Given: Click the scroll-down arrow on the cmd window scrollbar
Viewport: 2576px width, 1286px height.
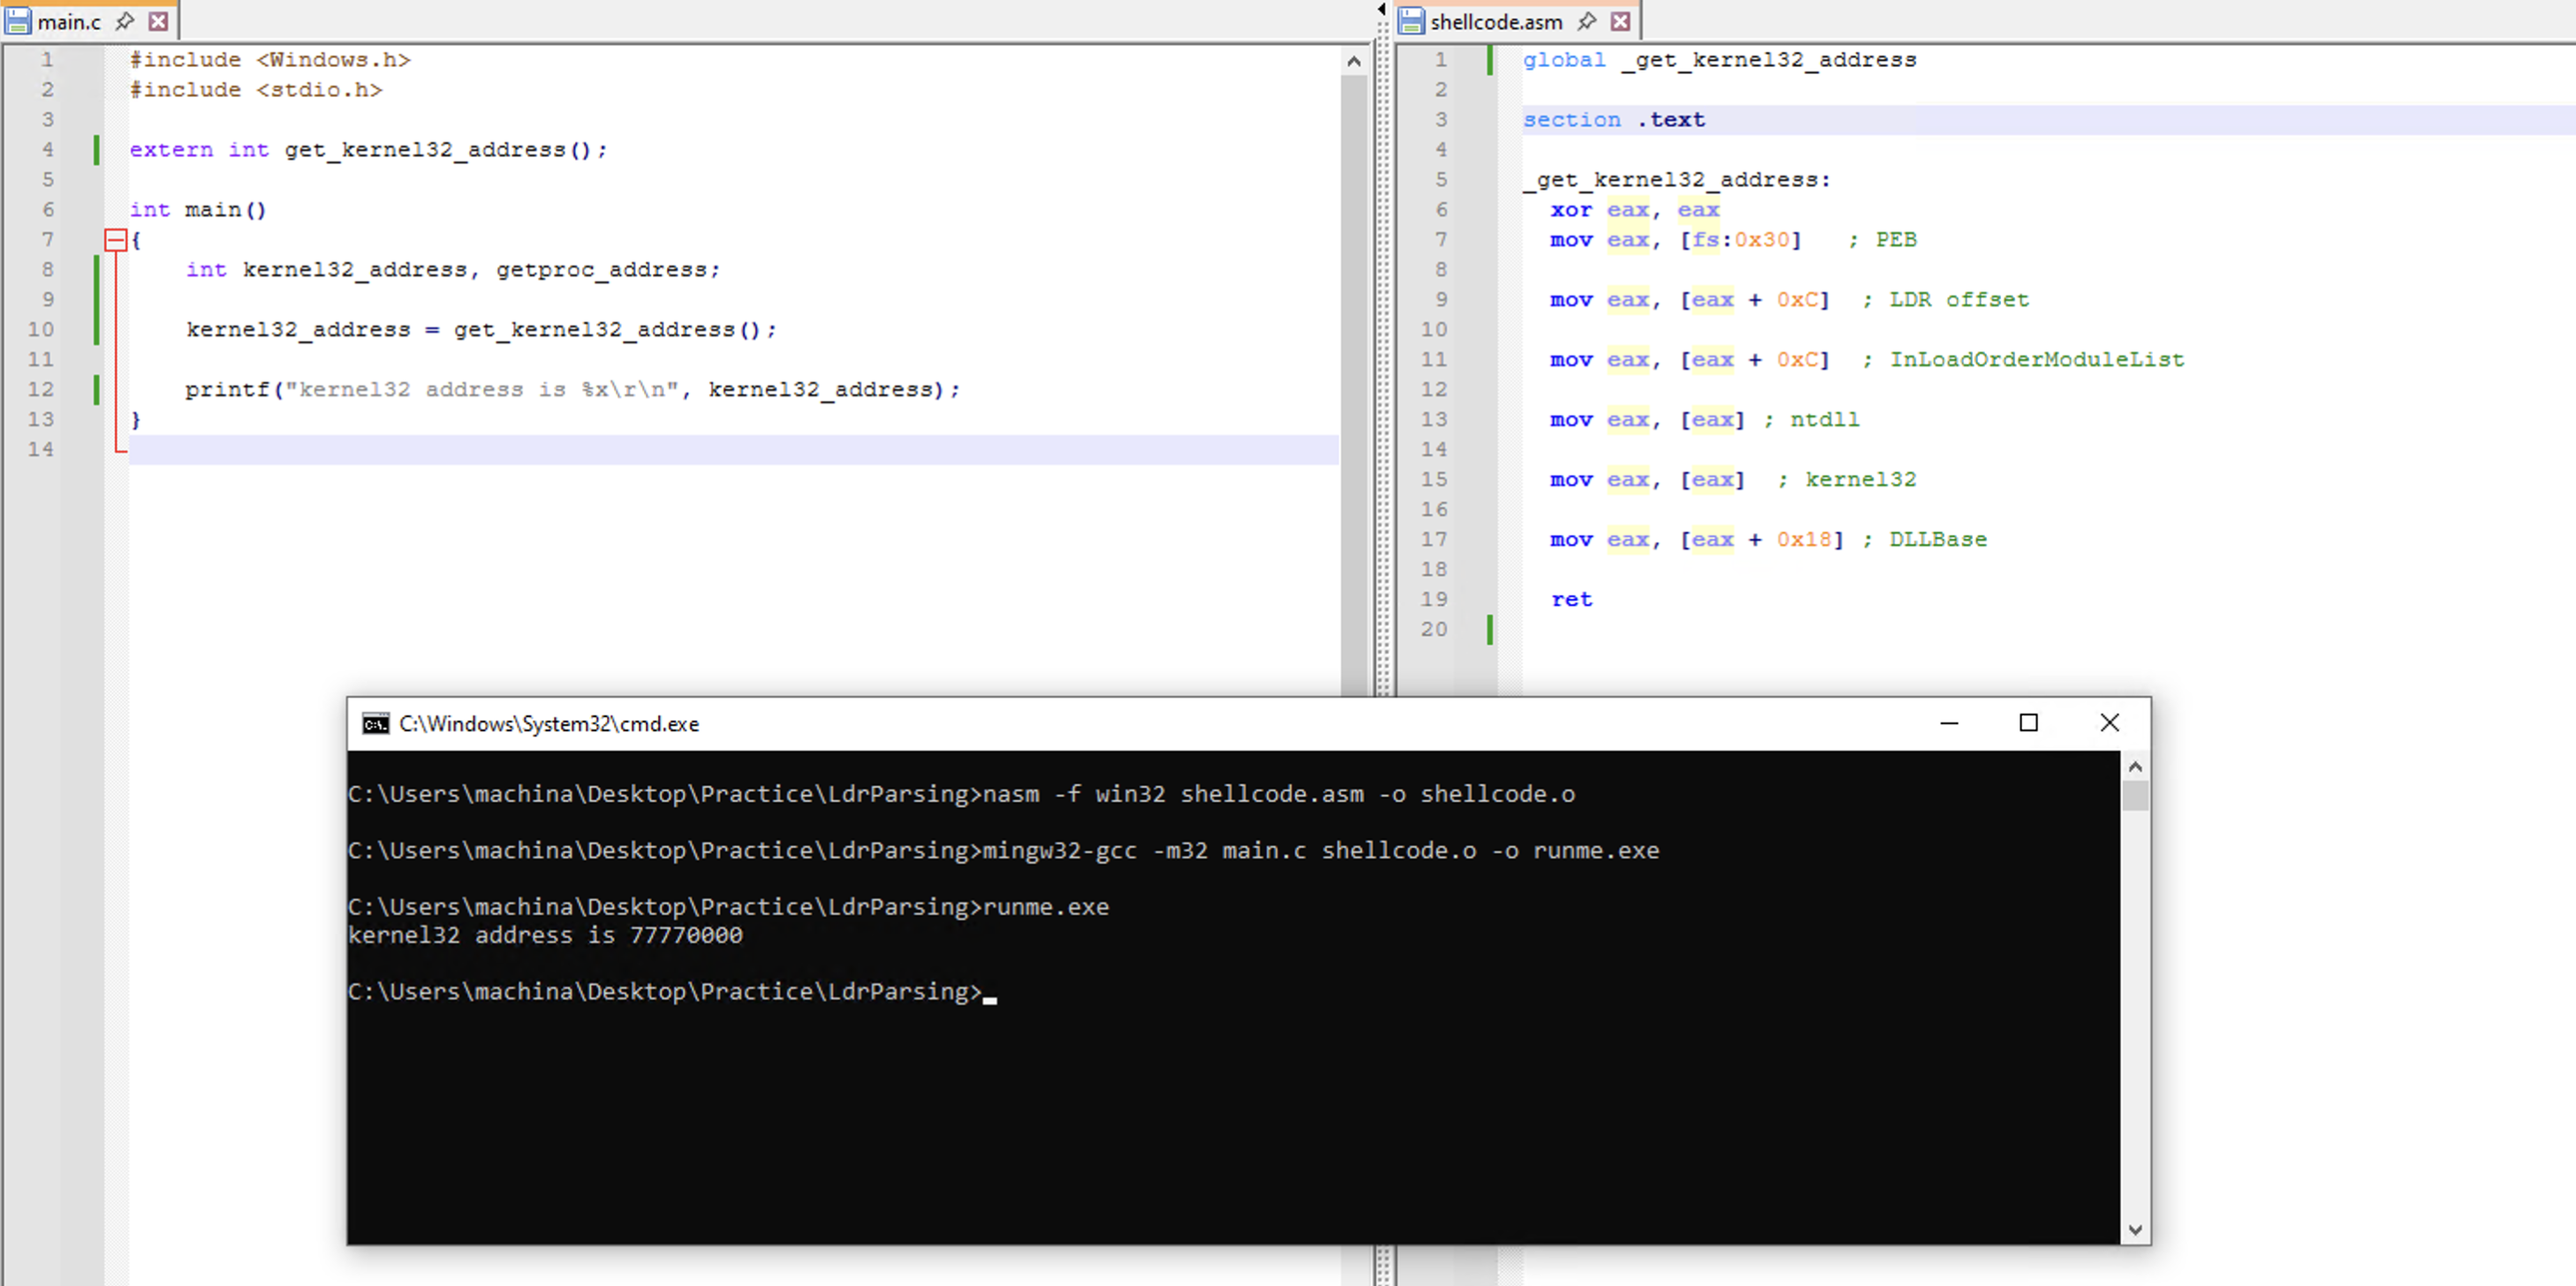Looking at the screenshot, I should (x=2135, y=1230).
